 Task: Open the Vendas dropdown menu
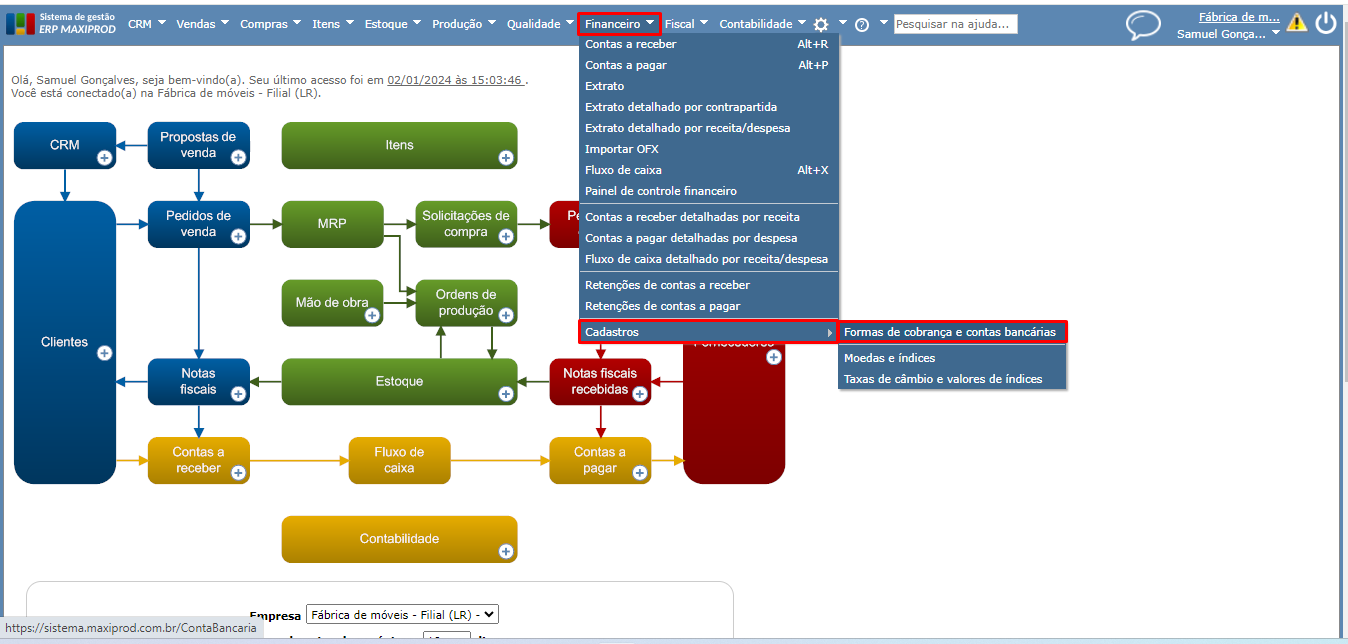pyautogui.click(x=202, y=23)
